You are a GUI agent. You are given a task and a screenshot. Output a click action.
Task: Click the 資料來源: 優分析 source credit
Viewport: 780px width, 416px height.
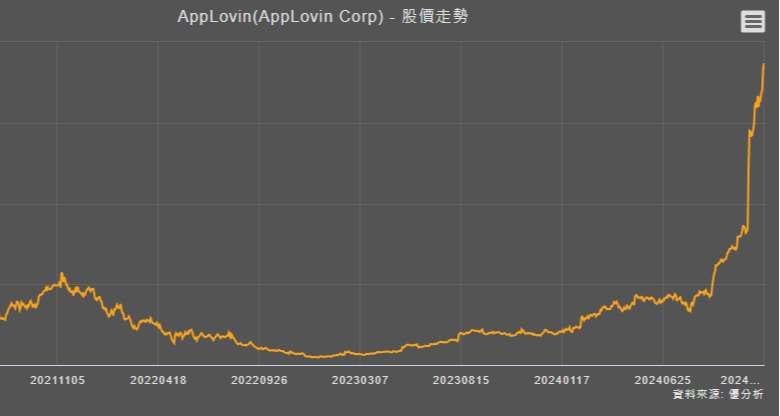coord(718,394)
